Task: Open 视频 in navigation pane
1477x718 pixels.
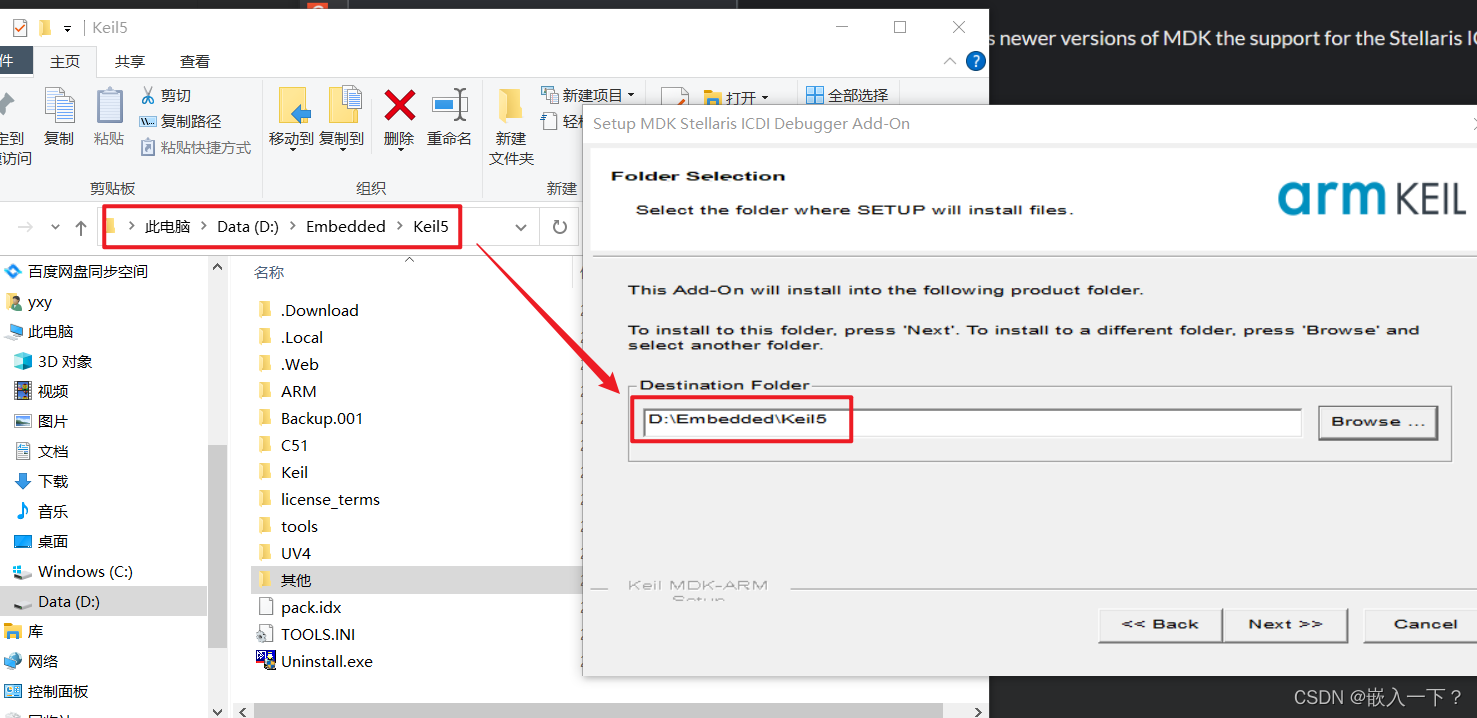Action: [53, 391]
